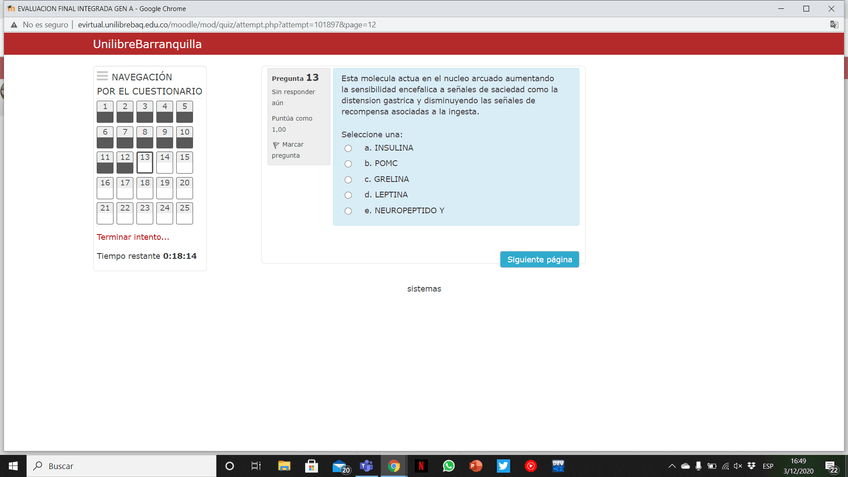Select question 22 tile

pyautogui.click(x=125, y=213)
